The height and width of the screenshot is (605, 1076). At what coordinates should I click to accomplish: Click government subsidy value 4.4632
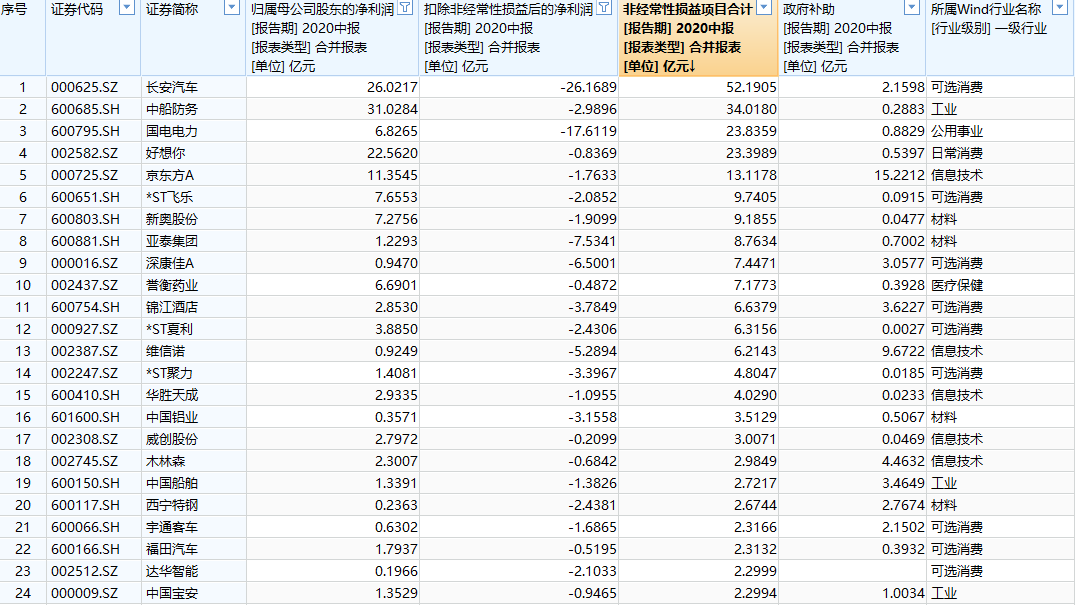(x=903, y=461)
